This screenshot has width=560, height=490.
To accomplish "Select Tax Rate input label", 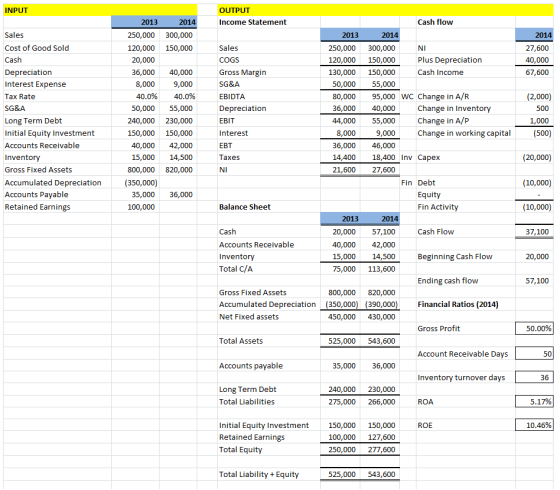I will [x=20, y=97].
